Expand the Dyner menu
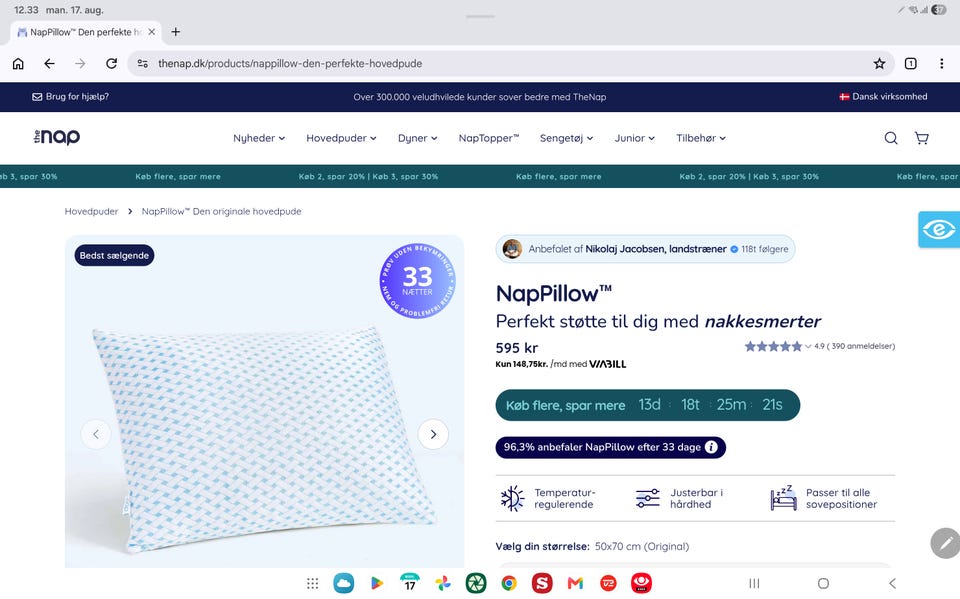 pyautogui.click(x=418, y=138)
